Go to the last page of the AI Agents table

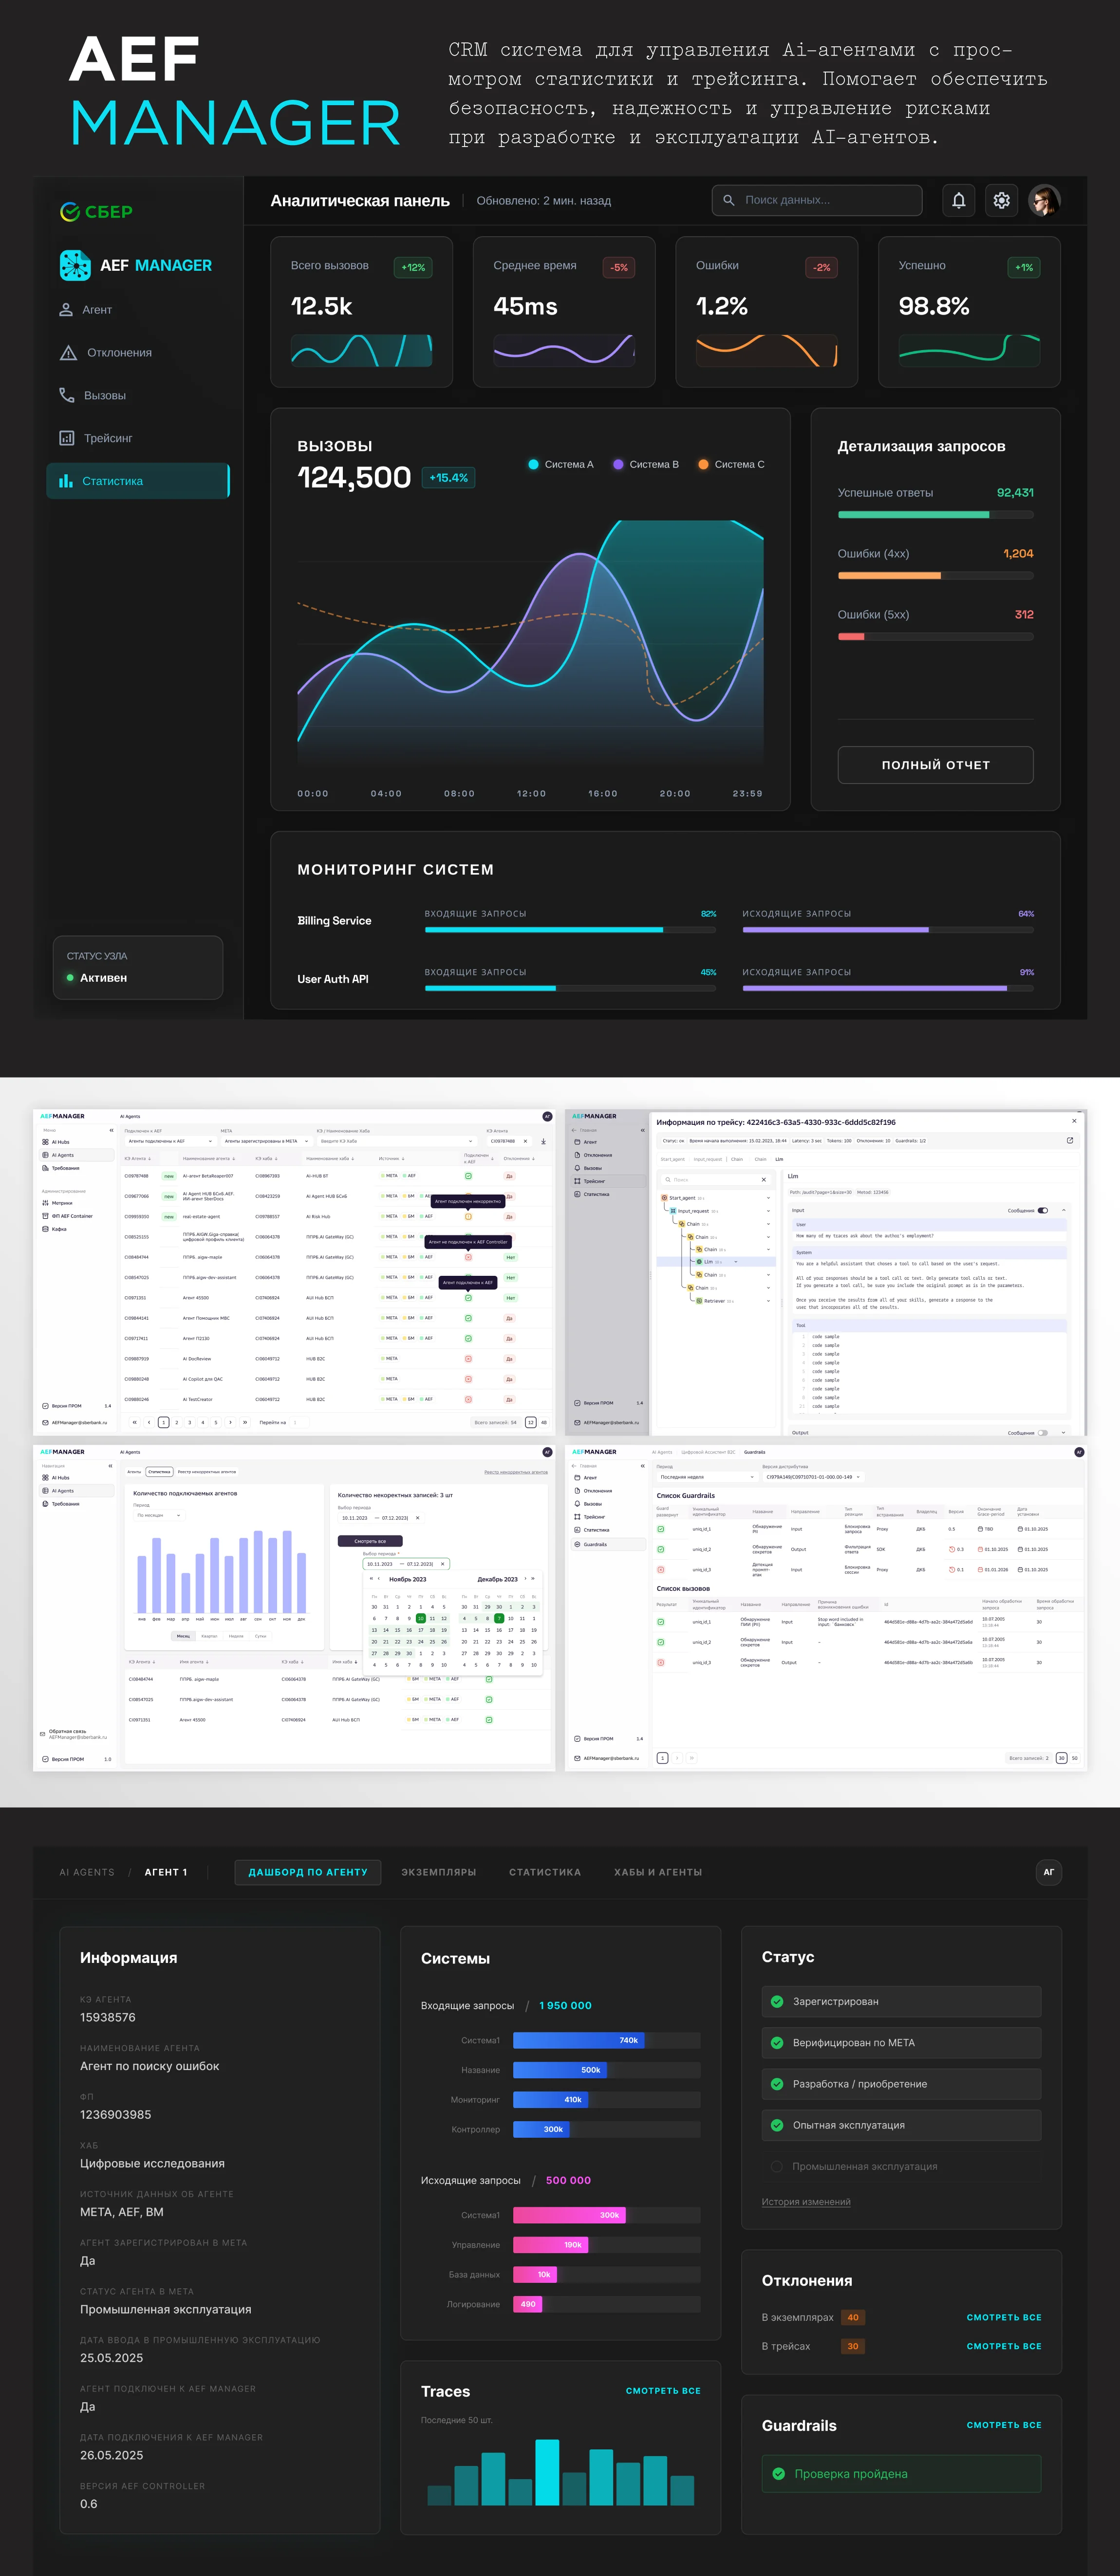[244, 1422]
